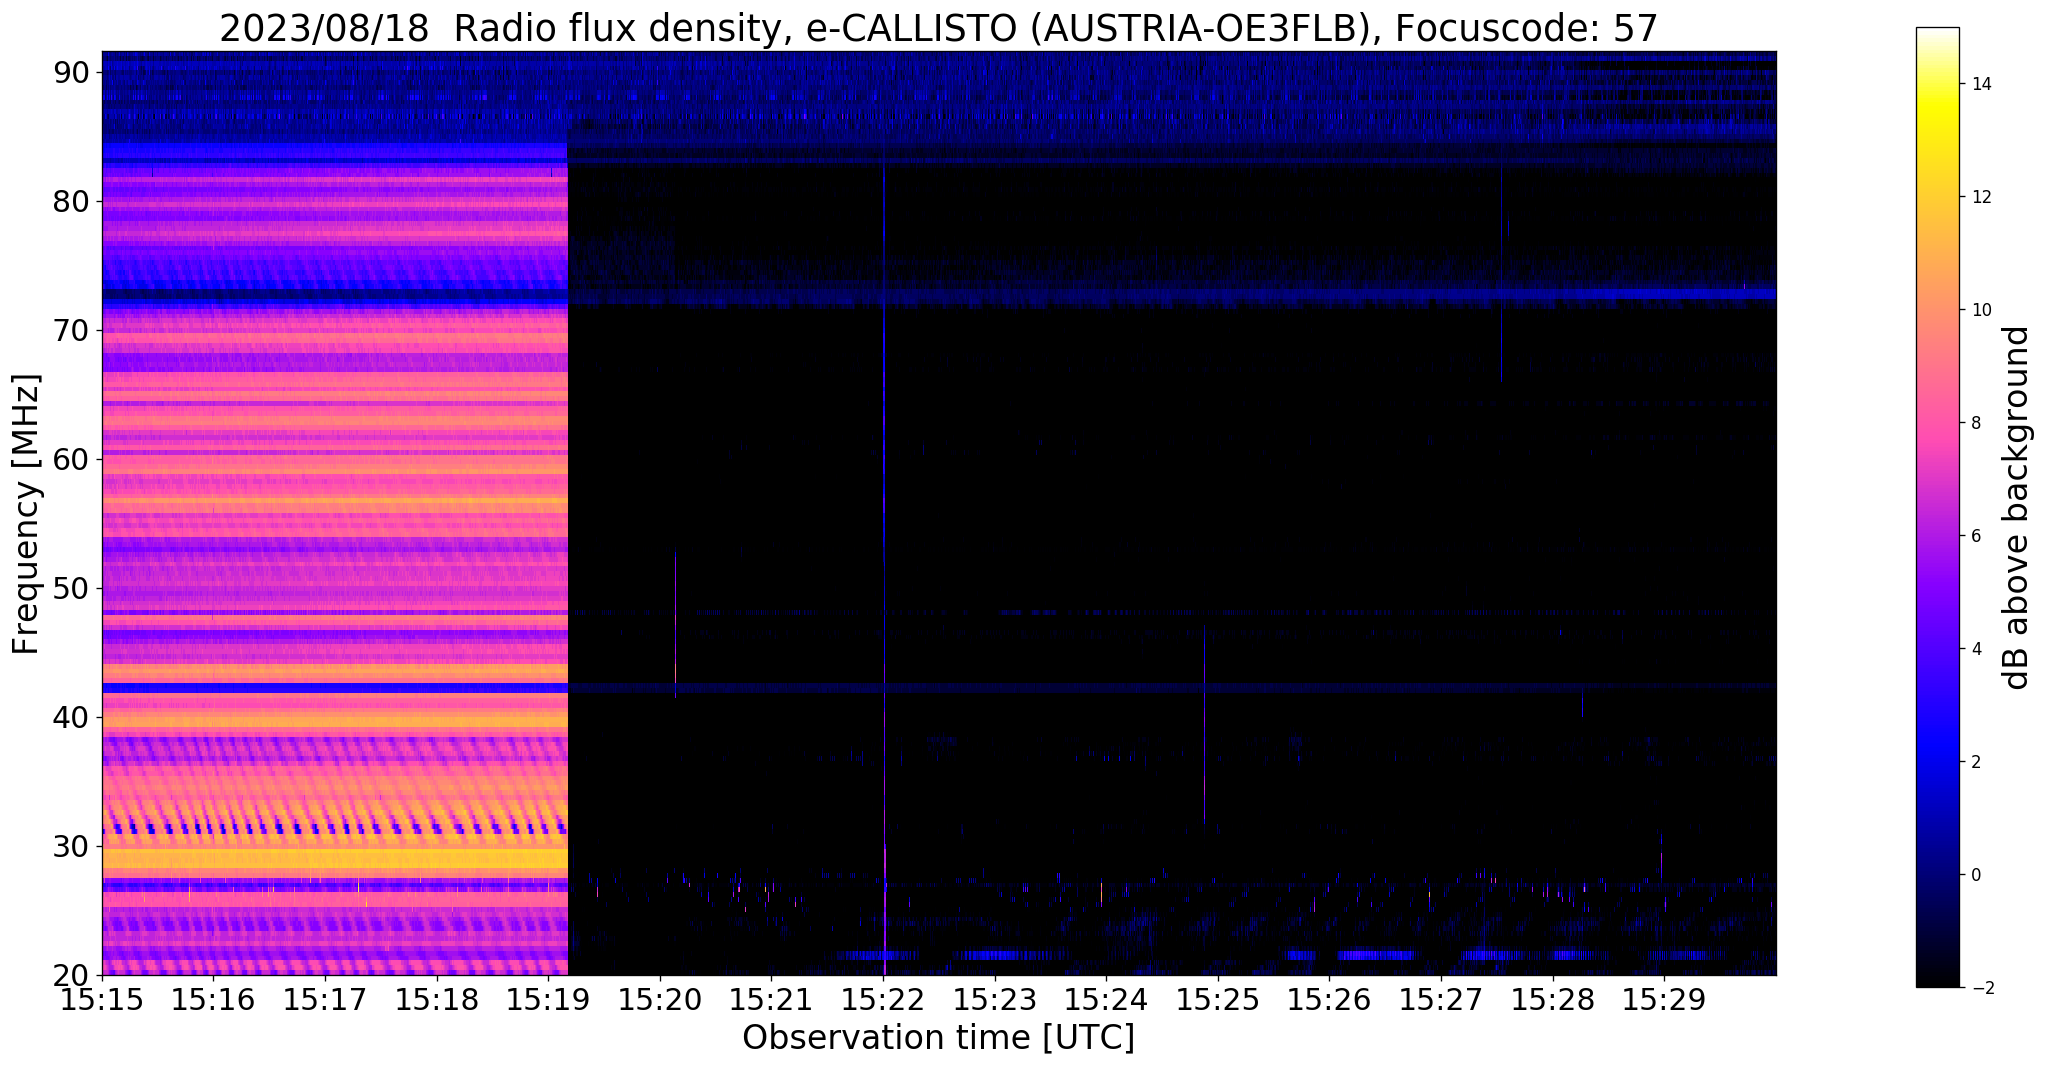The width and height of the screenshot is (2047, 1067).
Task: Click the colorbar tick label 14
Action: tap(1979, 84)
